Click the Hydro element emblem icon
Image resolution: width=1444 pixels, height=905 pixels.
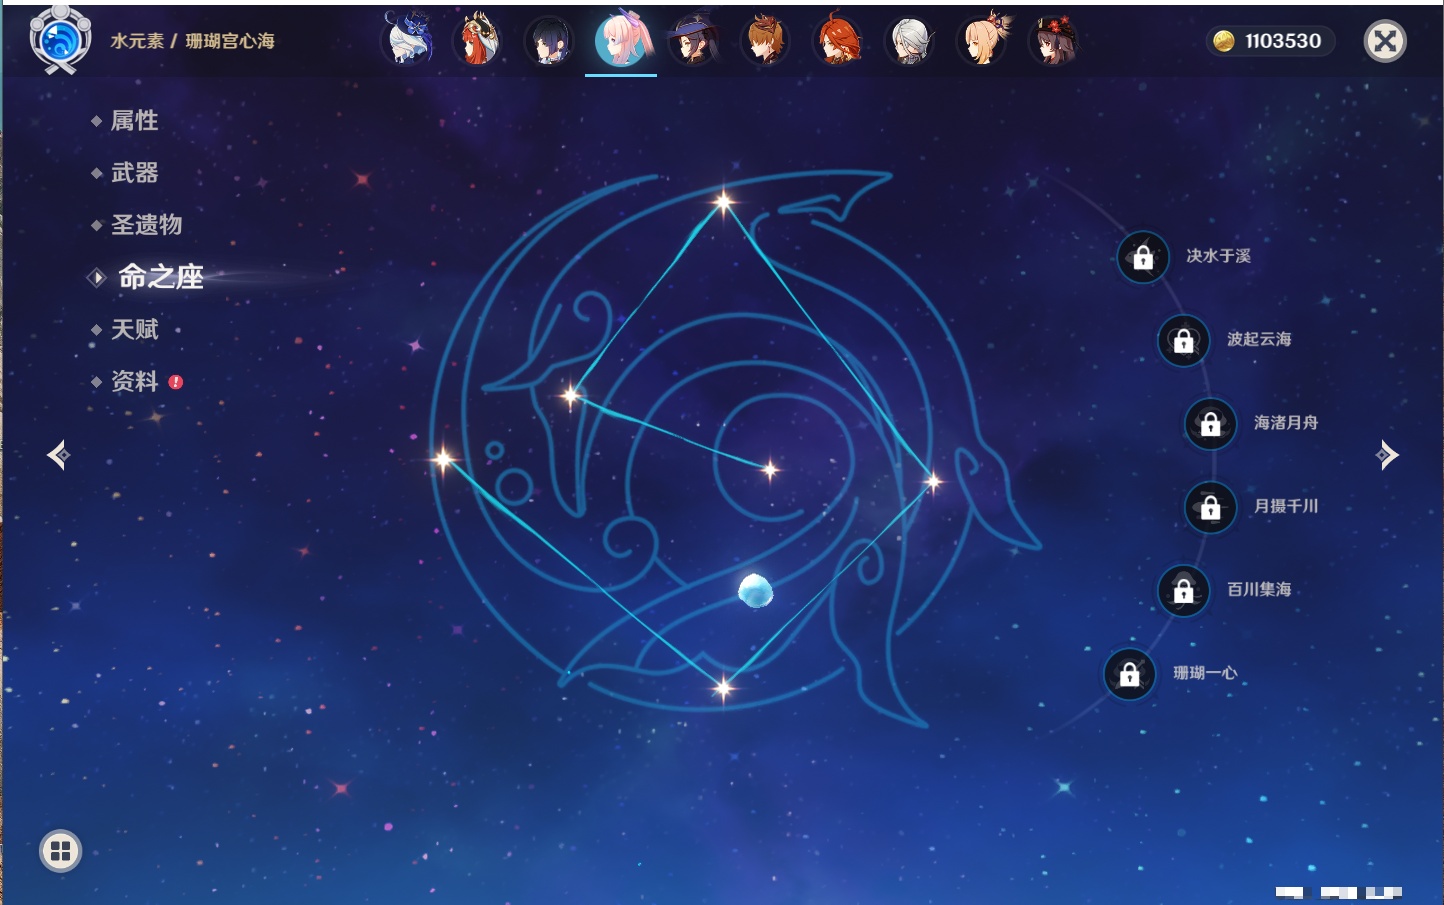(60, 40)
